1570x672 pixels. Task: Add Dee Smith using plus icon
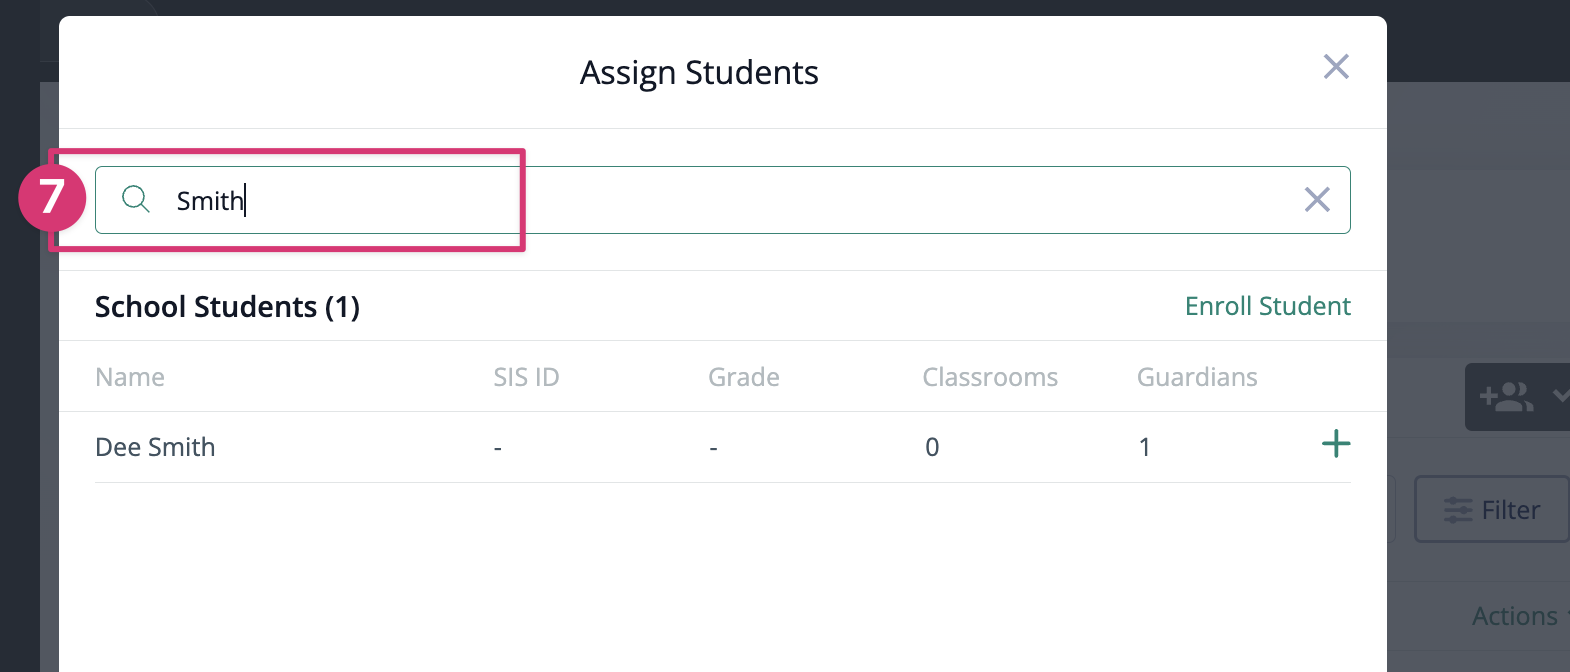pos(1336,444)
